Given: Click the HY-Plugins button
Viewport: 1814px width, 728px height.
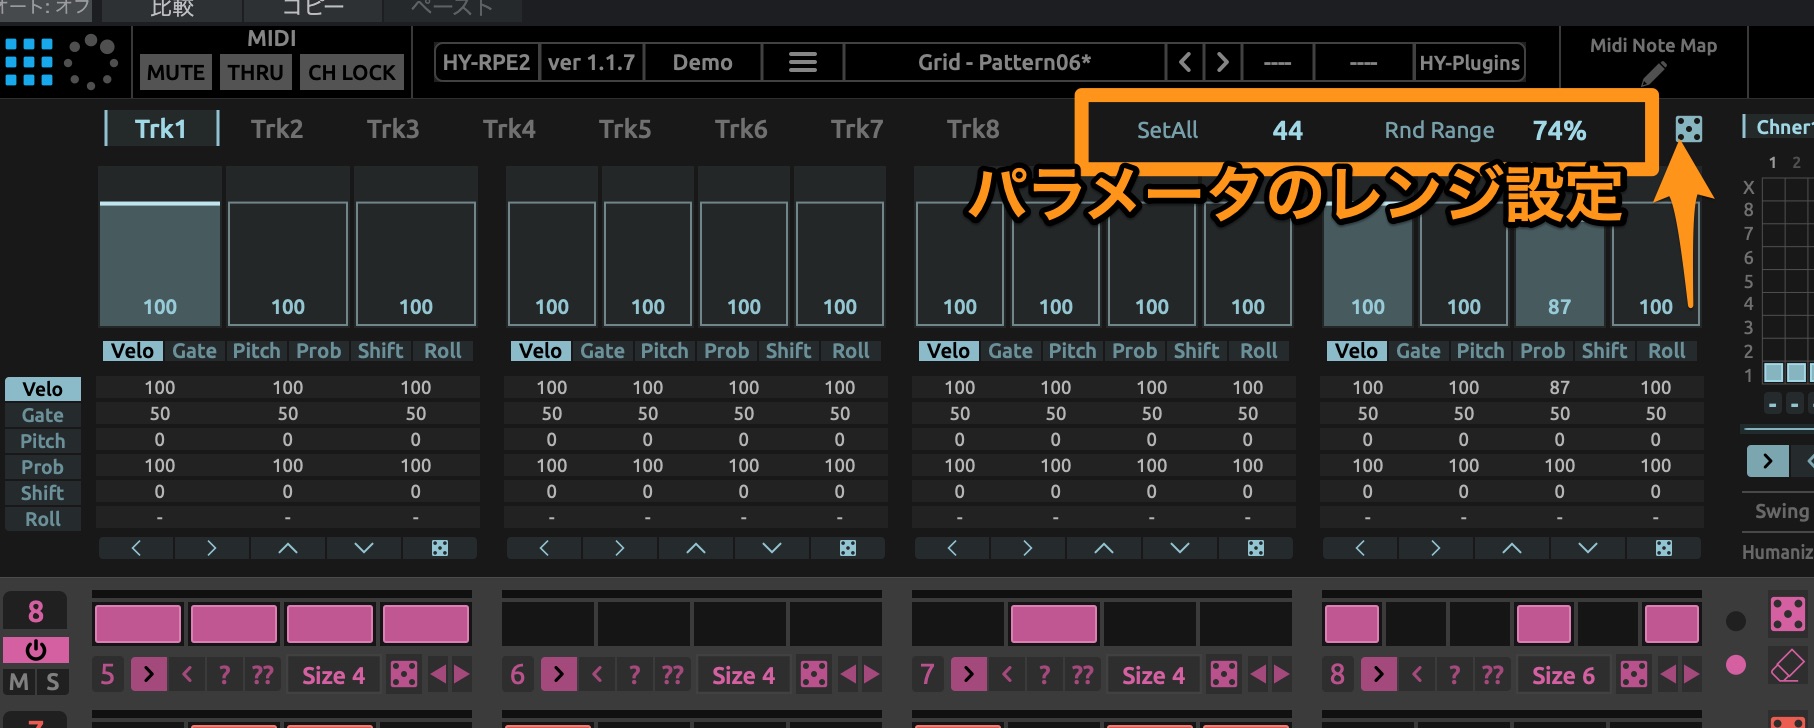Looking at the screenshot, I should pos(1469,62).
